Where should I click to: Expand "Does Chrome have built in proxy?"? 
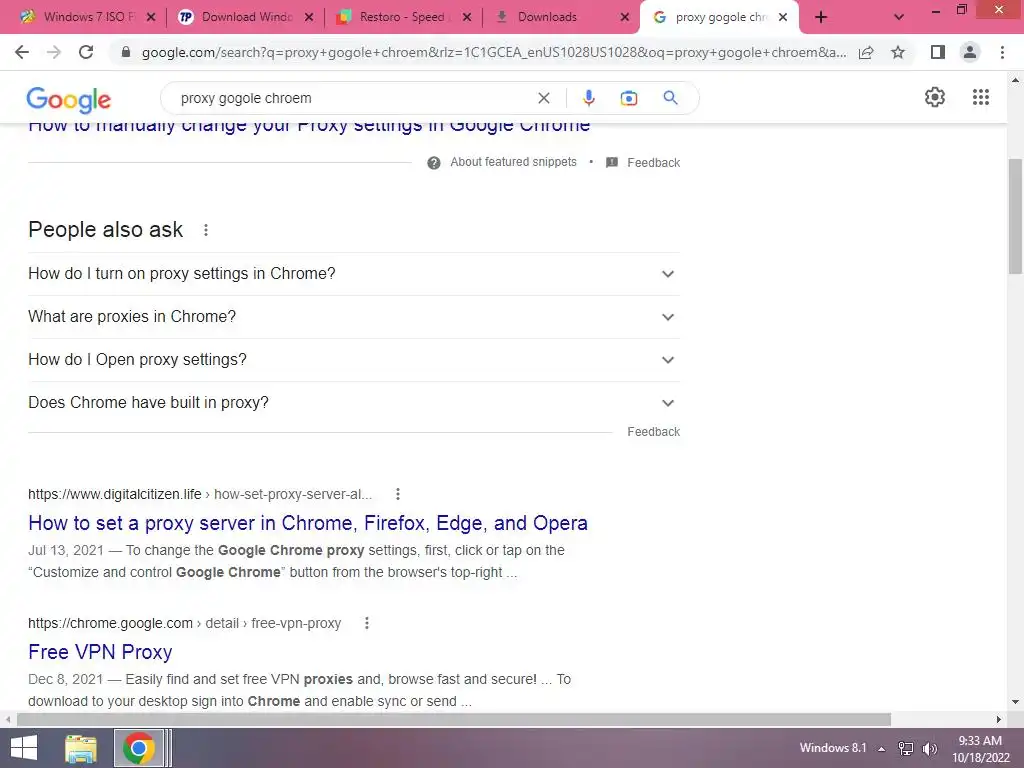click(354, 403)
